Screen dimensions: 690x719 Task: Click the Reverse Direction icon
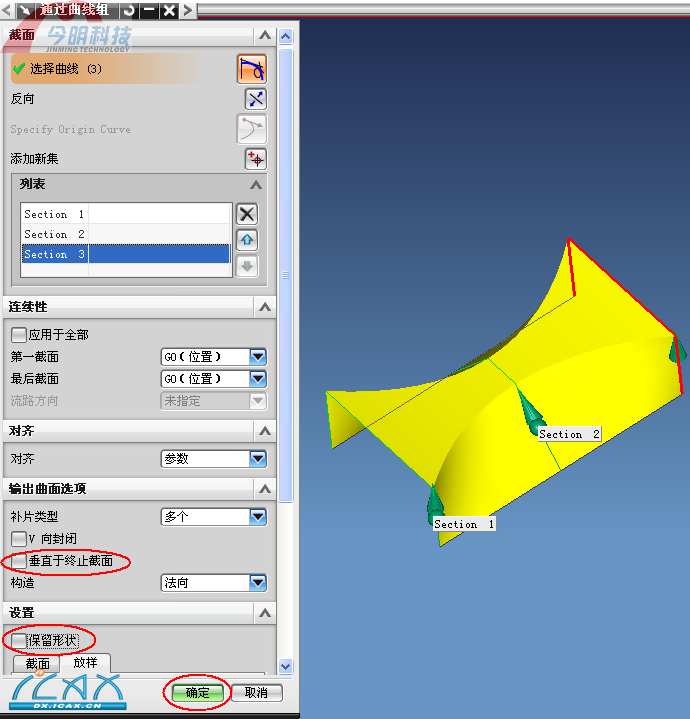(255, 99)
